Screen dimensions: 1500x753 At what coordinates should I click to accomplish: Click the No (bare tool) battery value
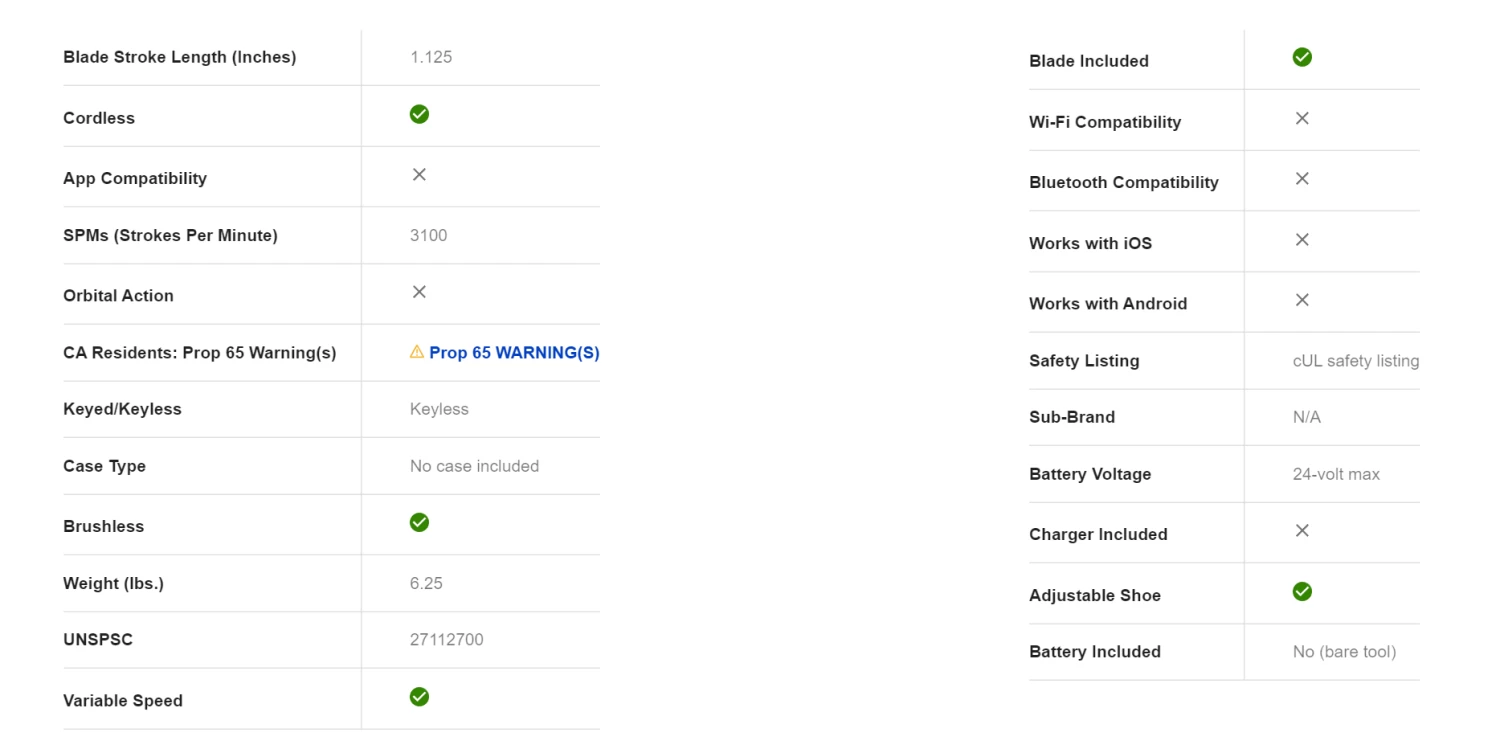[1344, 652]
